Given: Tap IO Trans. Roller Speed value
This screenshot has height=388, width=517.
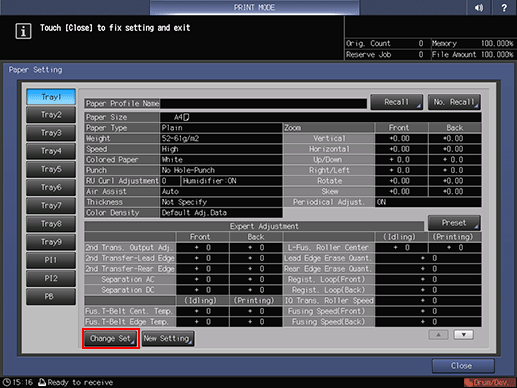Looking at the screenshot, I should tap(428, 301).
